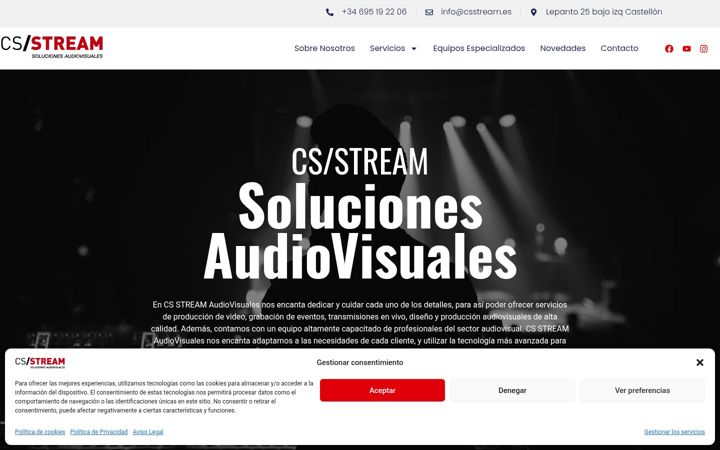
Task: Open Ver preferencias for cookies
Action: pos(642,390)
